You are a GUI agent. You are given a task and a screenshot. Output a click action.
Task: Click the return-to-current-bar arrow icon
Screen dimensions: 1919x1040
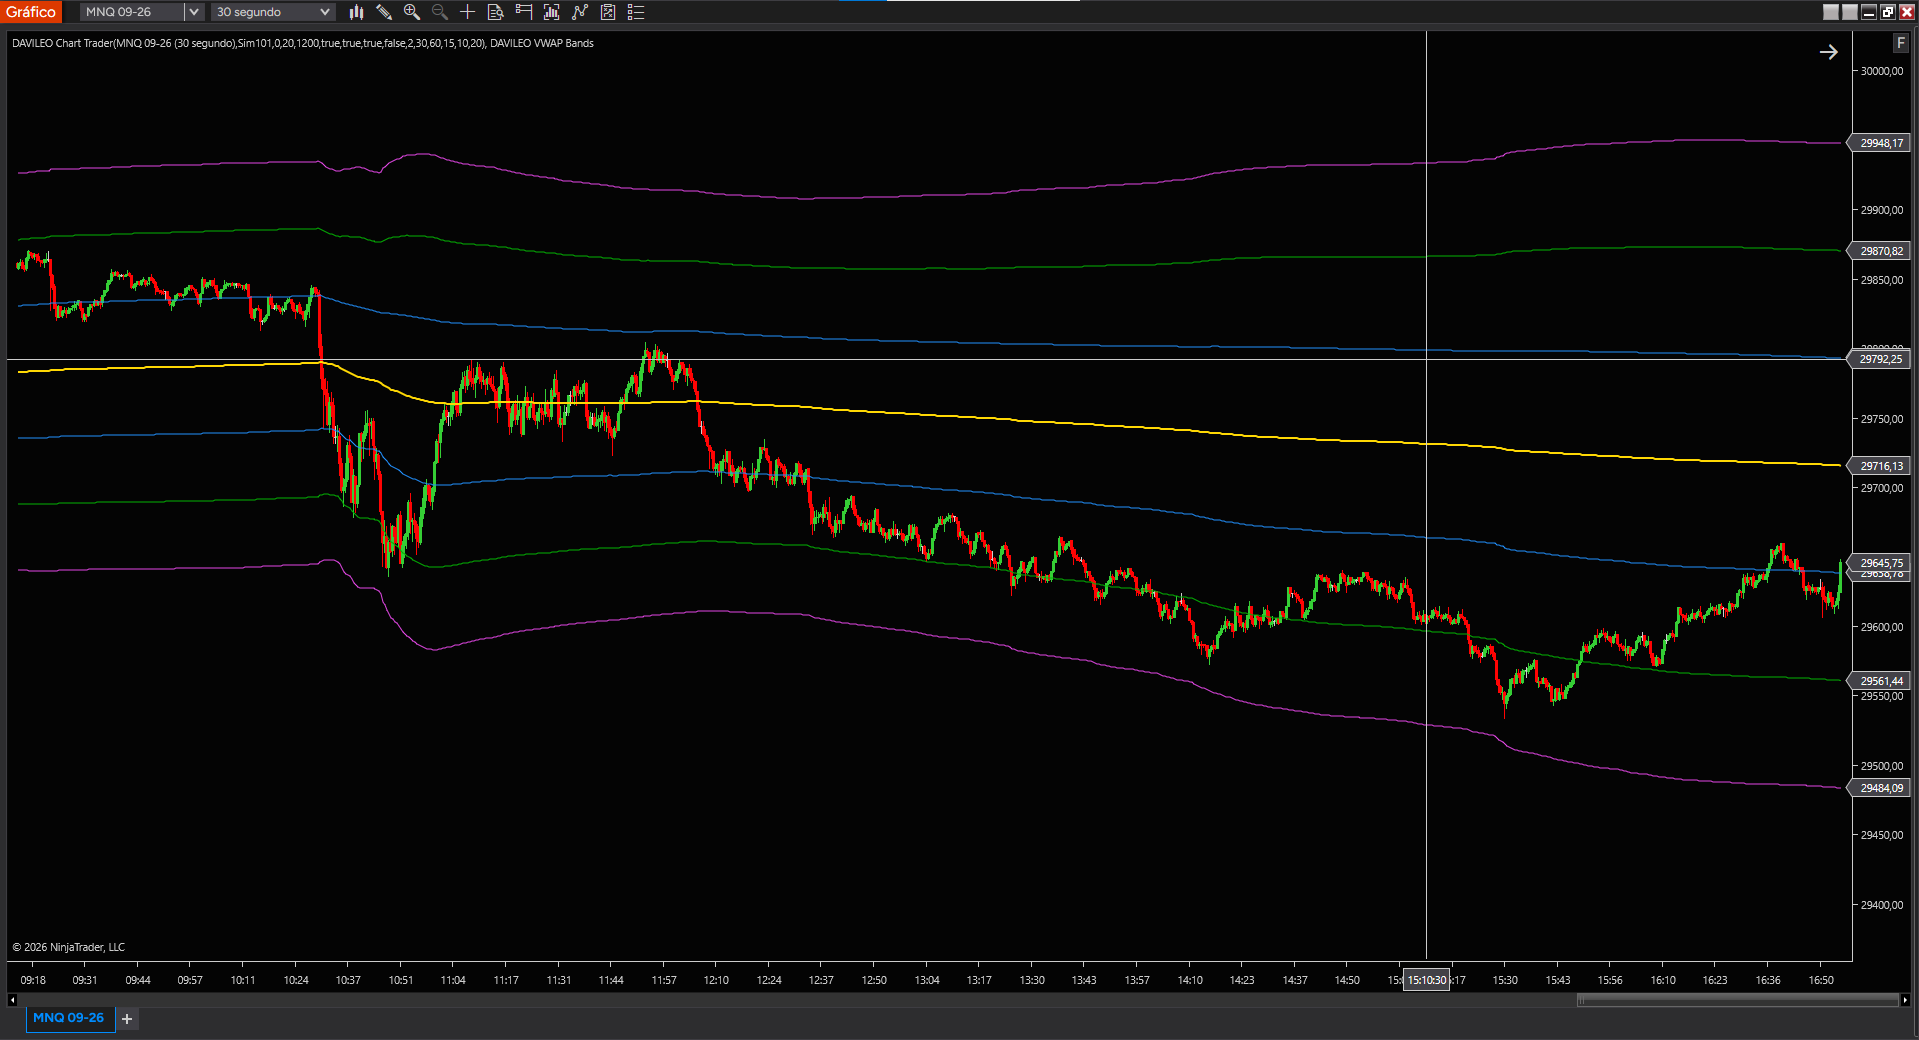tap(1828, 52)
